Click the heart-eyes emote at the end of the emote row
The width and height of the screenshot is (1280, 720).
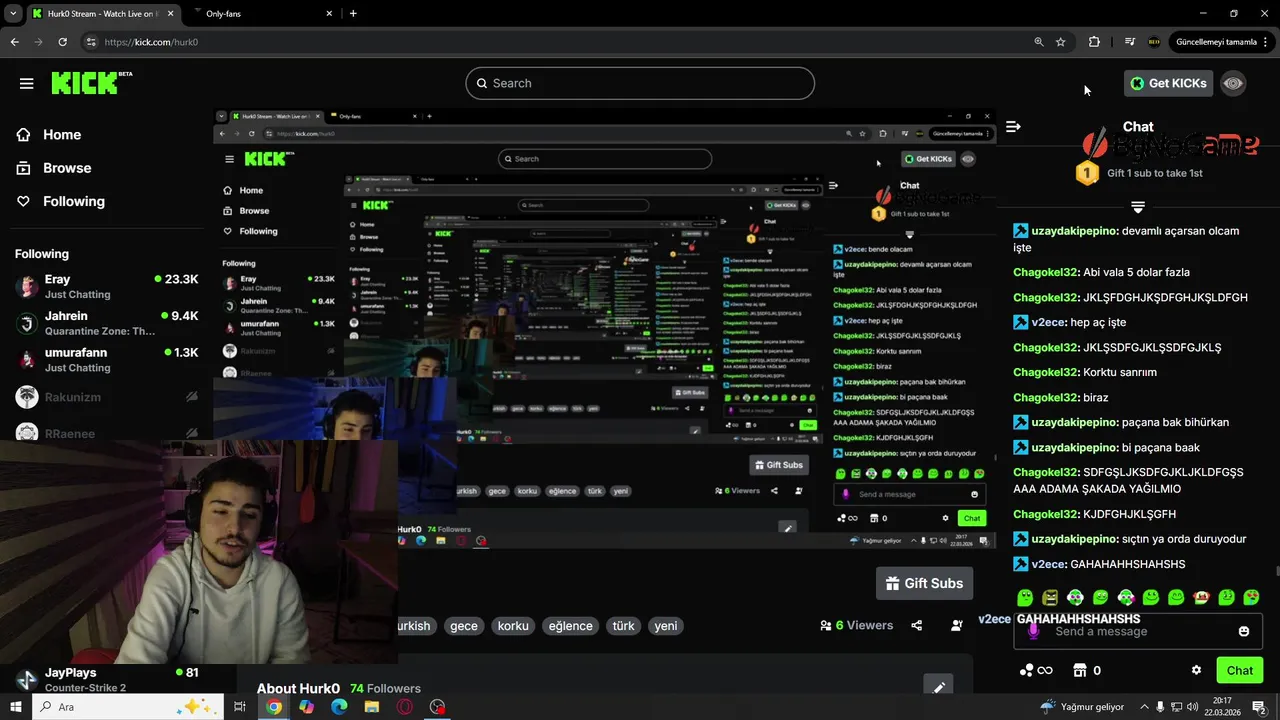point(1252,598)
